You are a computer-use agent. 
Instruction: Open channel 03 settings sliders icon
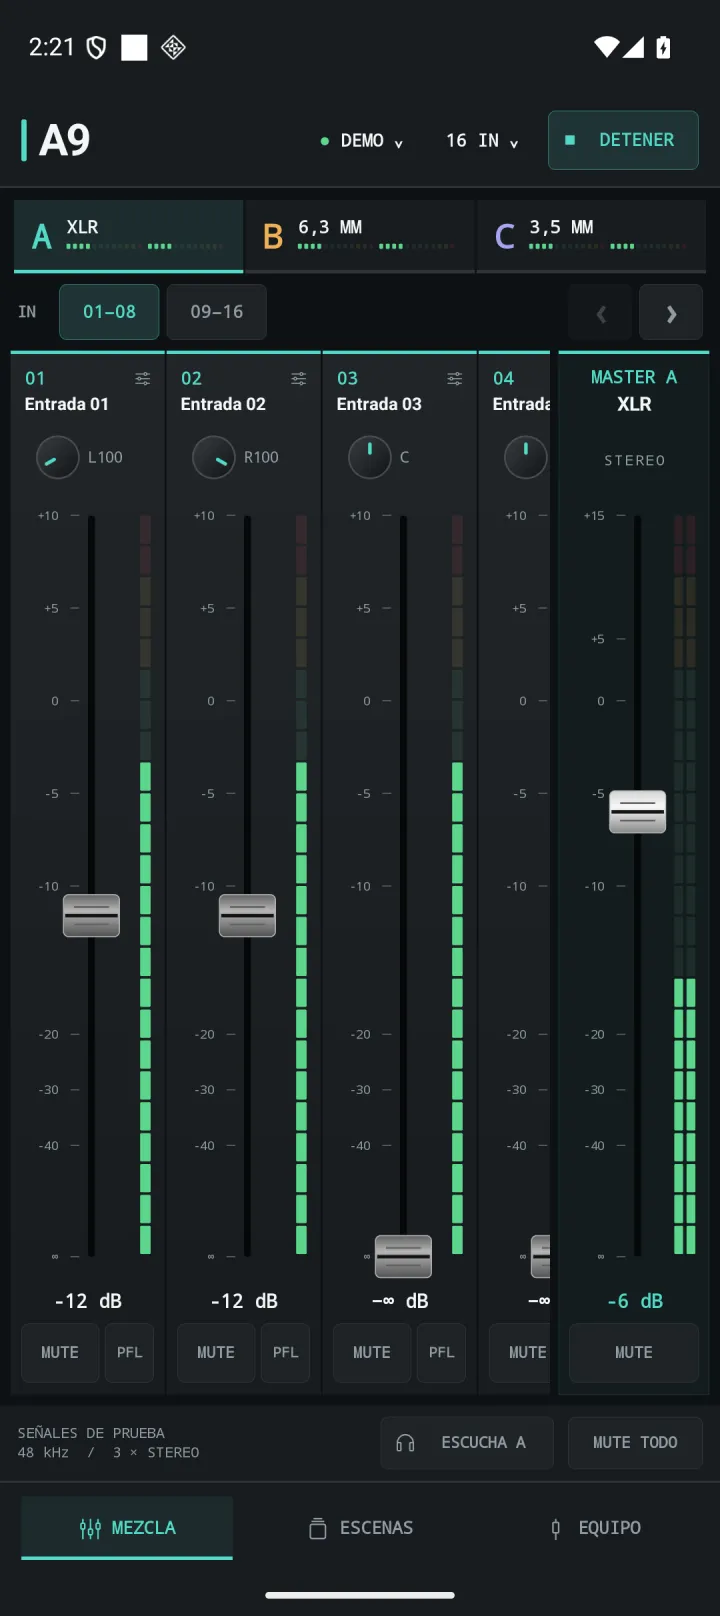tap(455, 378)
